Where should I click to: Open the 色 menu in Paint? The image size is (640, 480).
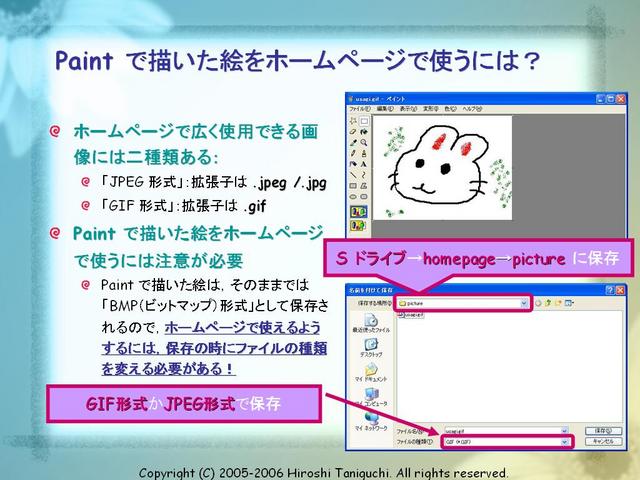450,109
